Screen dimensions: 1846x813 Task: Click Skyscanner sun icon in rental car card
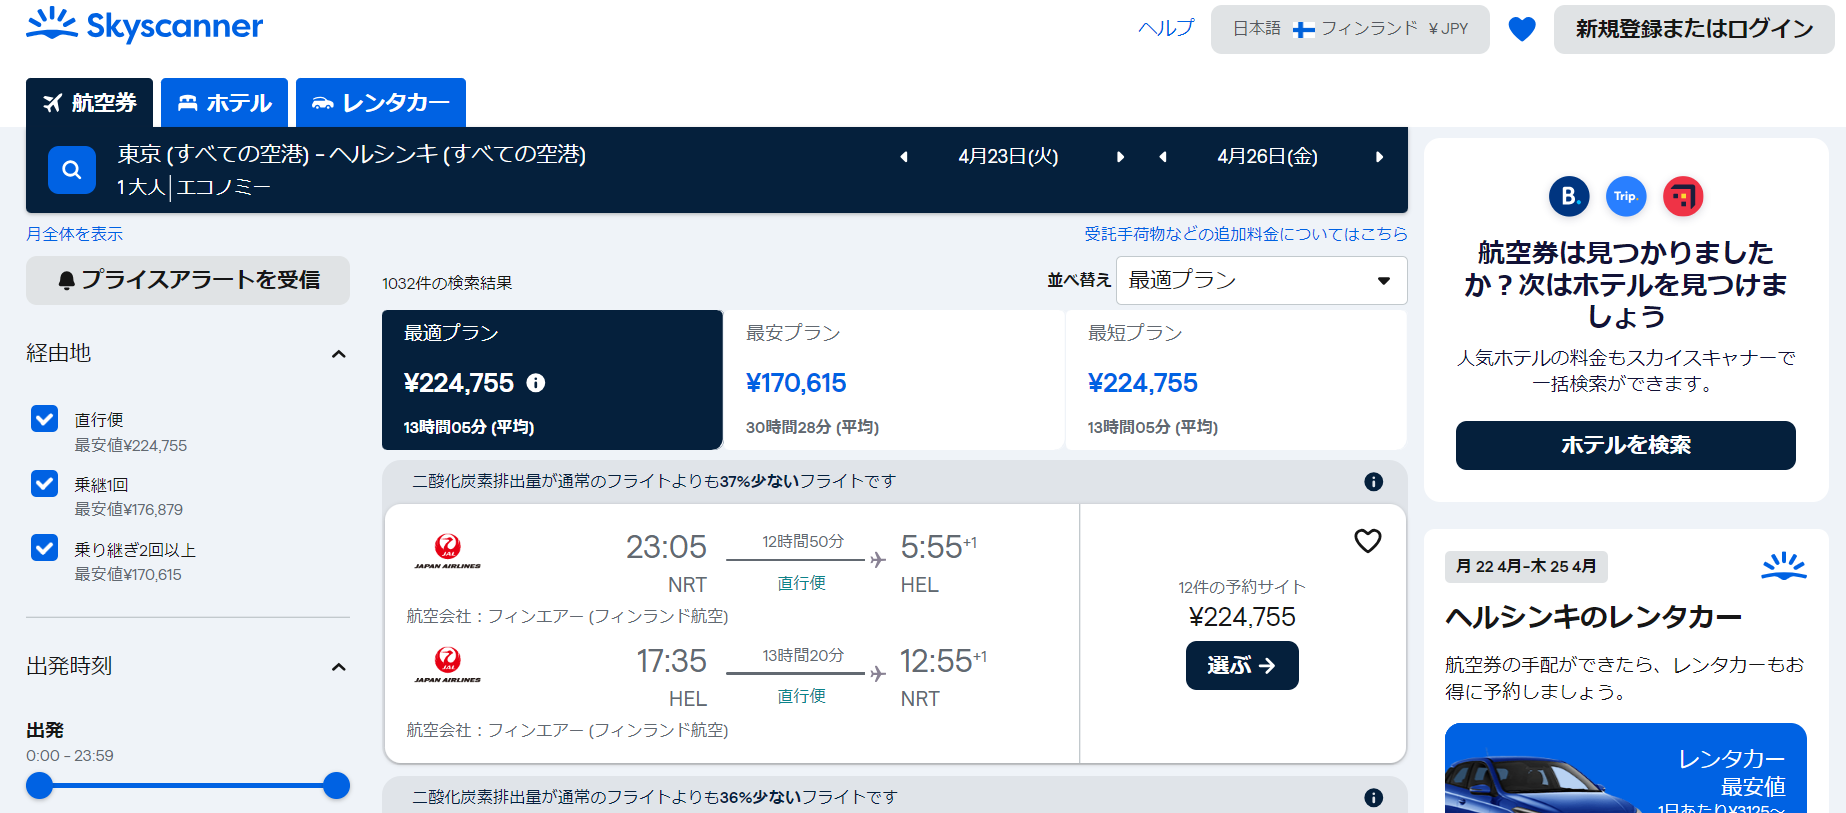coord(1784,566)
